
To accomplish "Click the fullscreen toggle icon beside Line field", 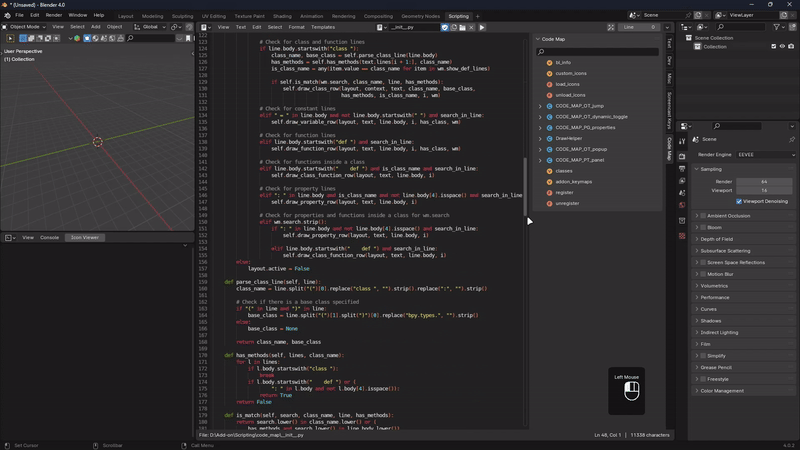I will tap(611, 27).
